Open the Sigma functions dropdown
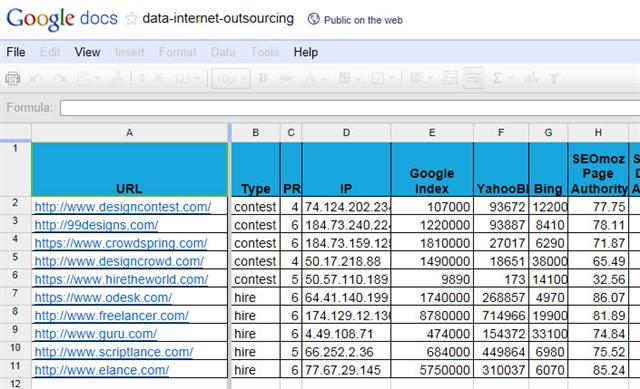This screenshot has height=389, width=640. pyautogui.click(x=502, y=78)
